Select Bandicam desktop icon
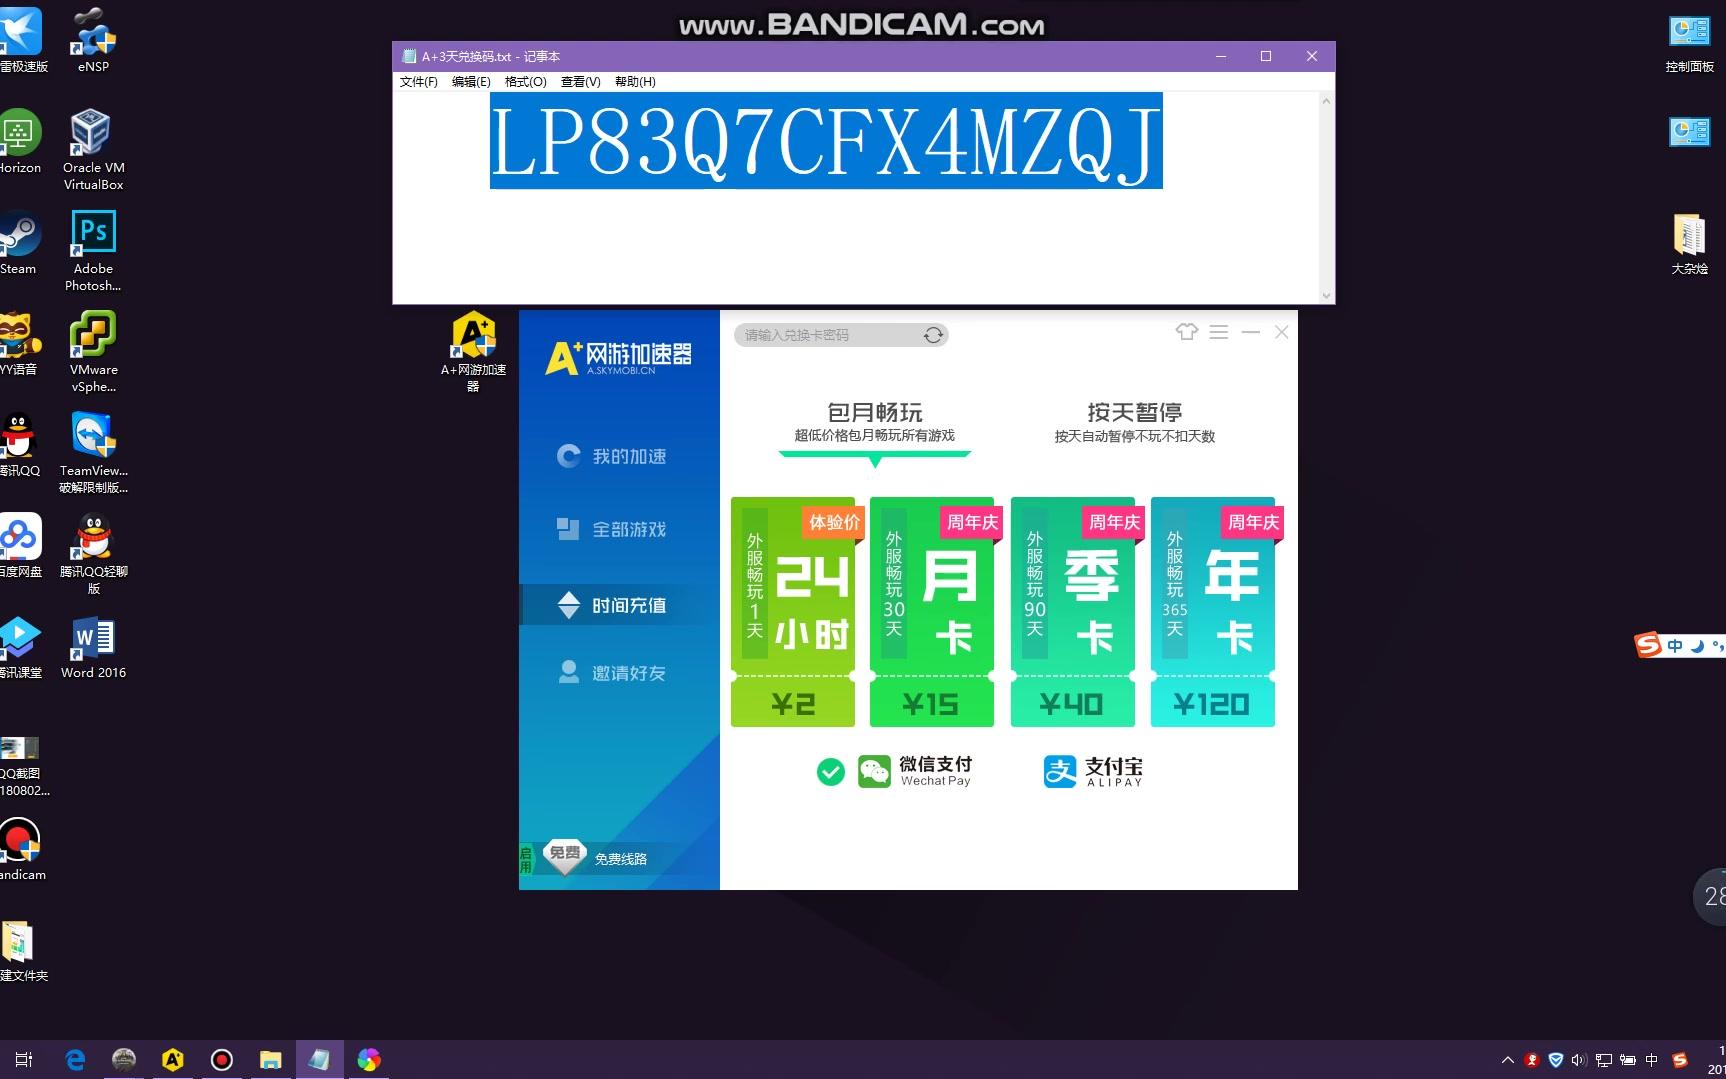This screenshot has width=1726, height=1079. click(21, 851)
